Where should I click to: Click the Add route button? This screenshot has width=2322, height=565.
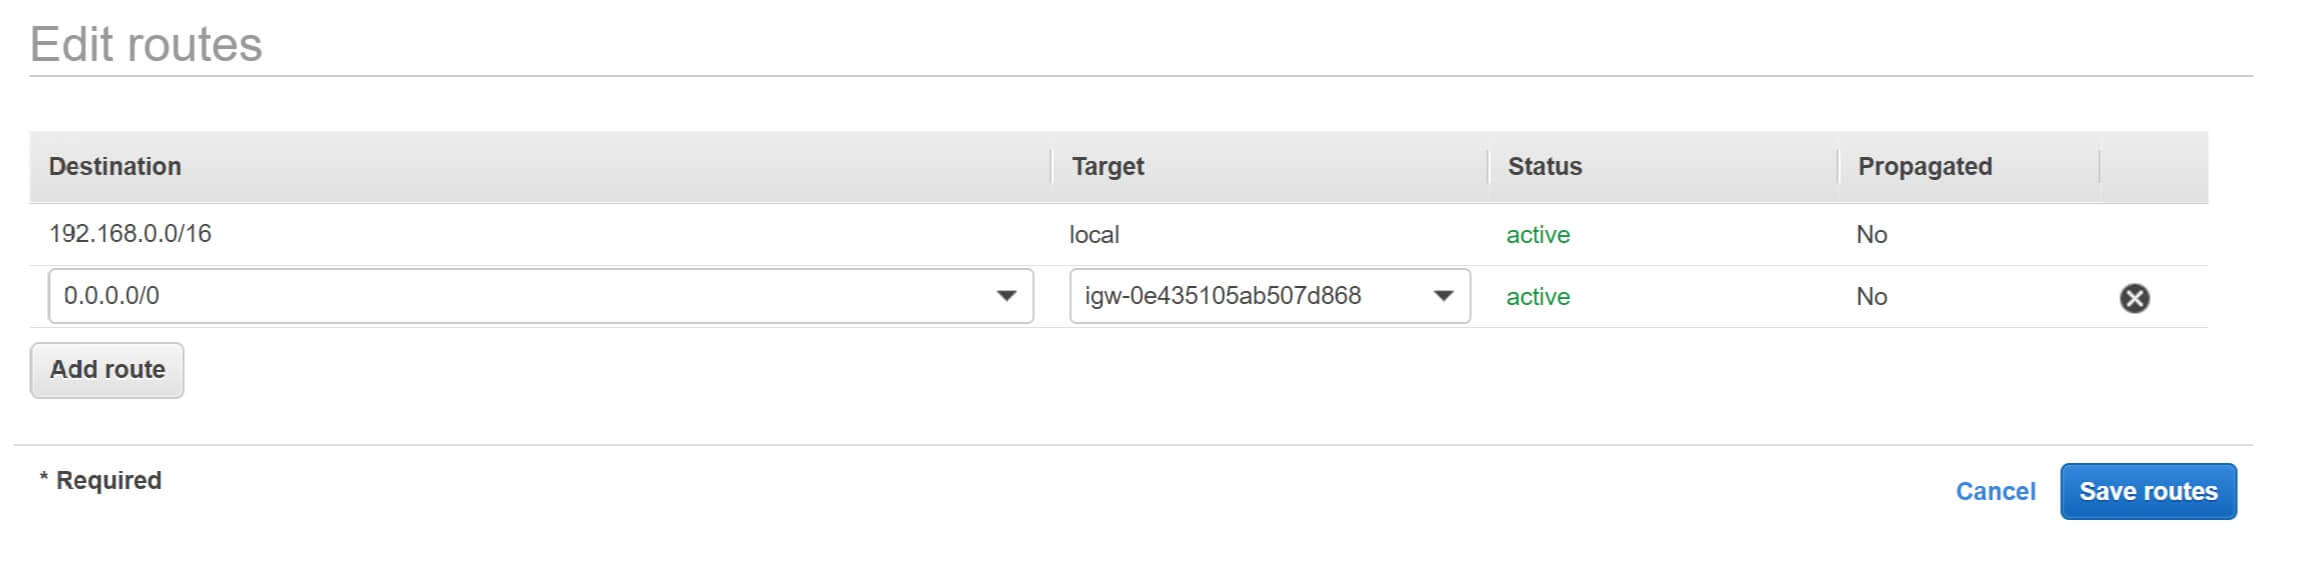point(107,370)
